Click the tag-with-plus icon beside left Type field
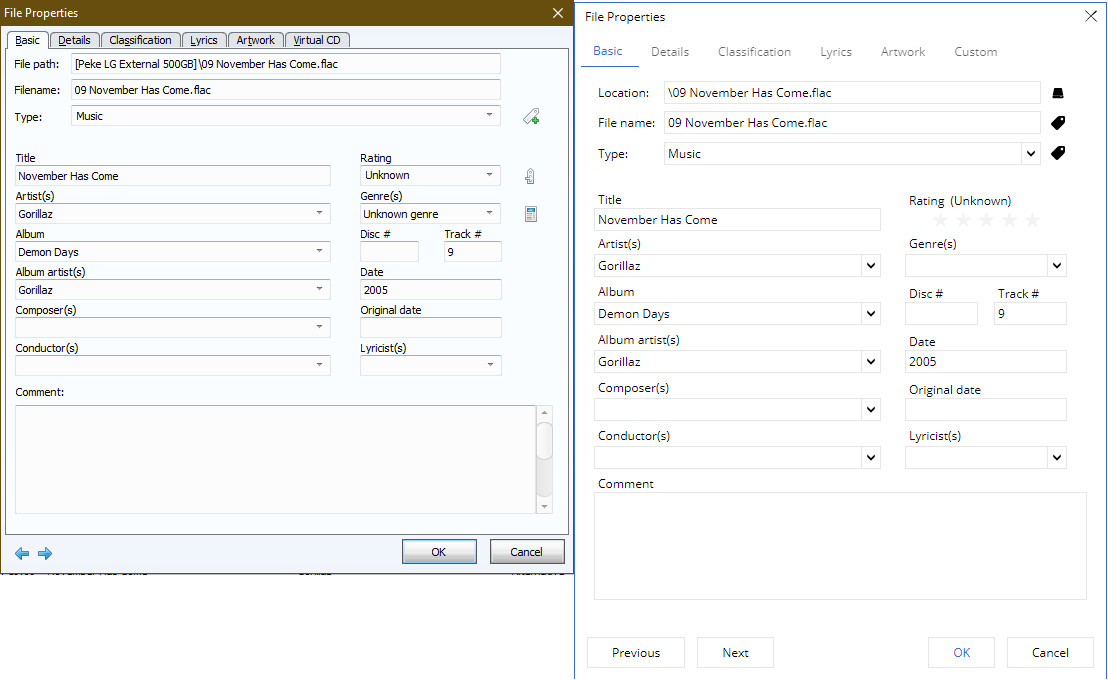This screenshot has width=1108, height=680. [531, 117]
